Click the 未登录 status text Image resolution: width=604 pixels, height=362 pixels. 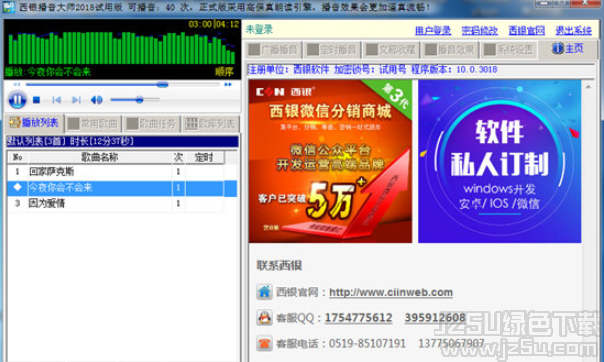260,29
